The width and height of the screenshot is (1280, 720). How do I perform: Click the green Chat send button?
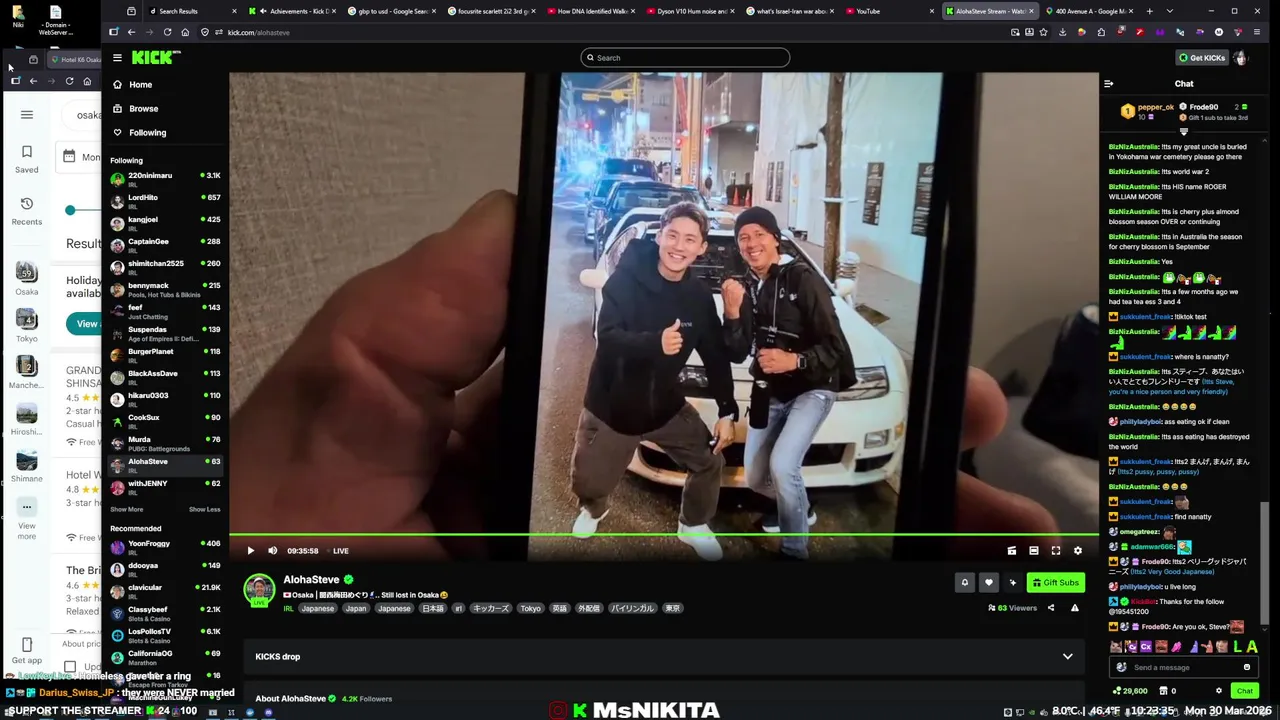[x=1245, y=691]
